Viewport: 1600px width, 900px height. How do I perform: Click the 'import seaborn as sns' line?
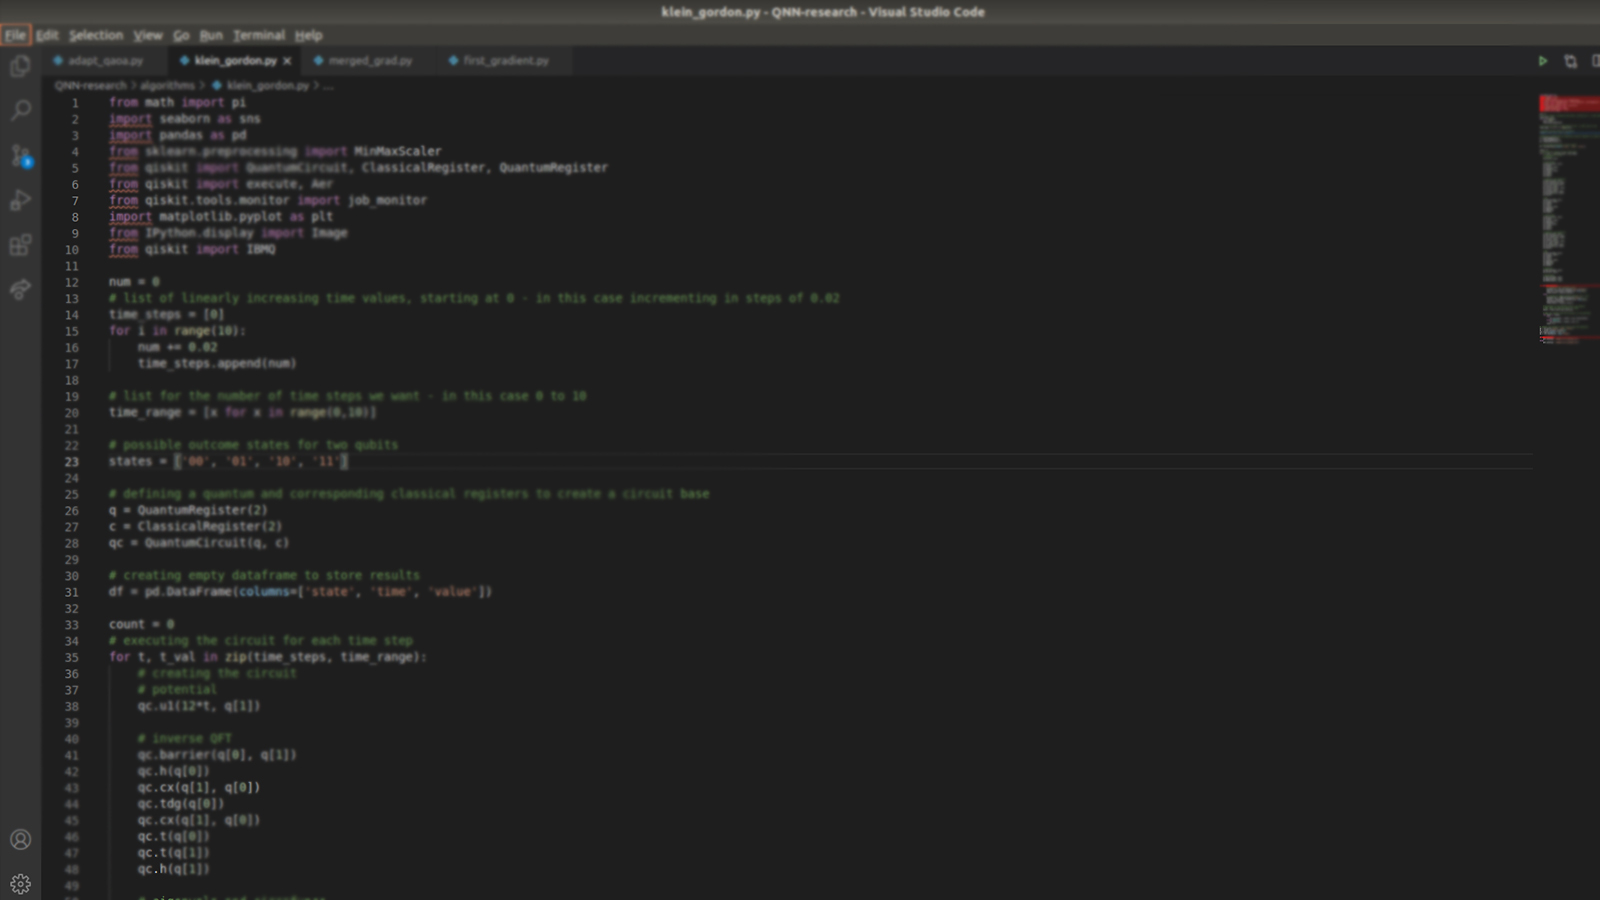[185, 119]
